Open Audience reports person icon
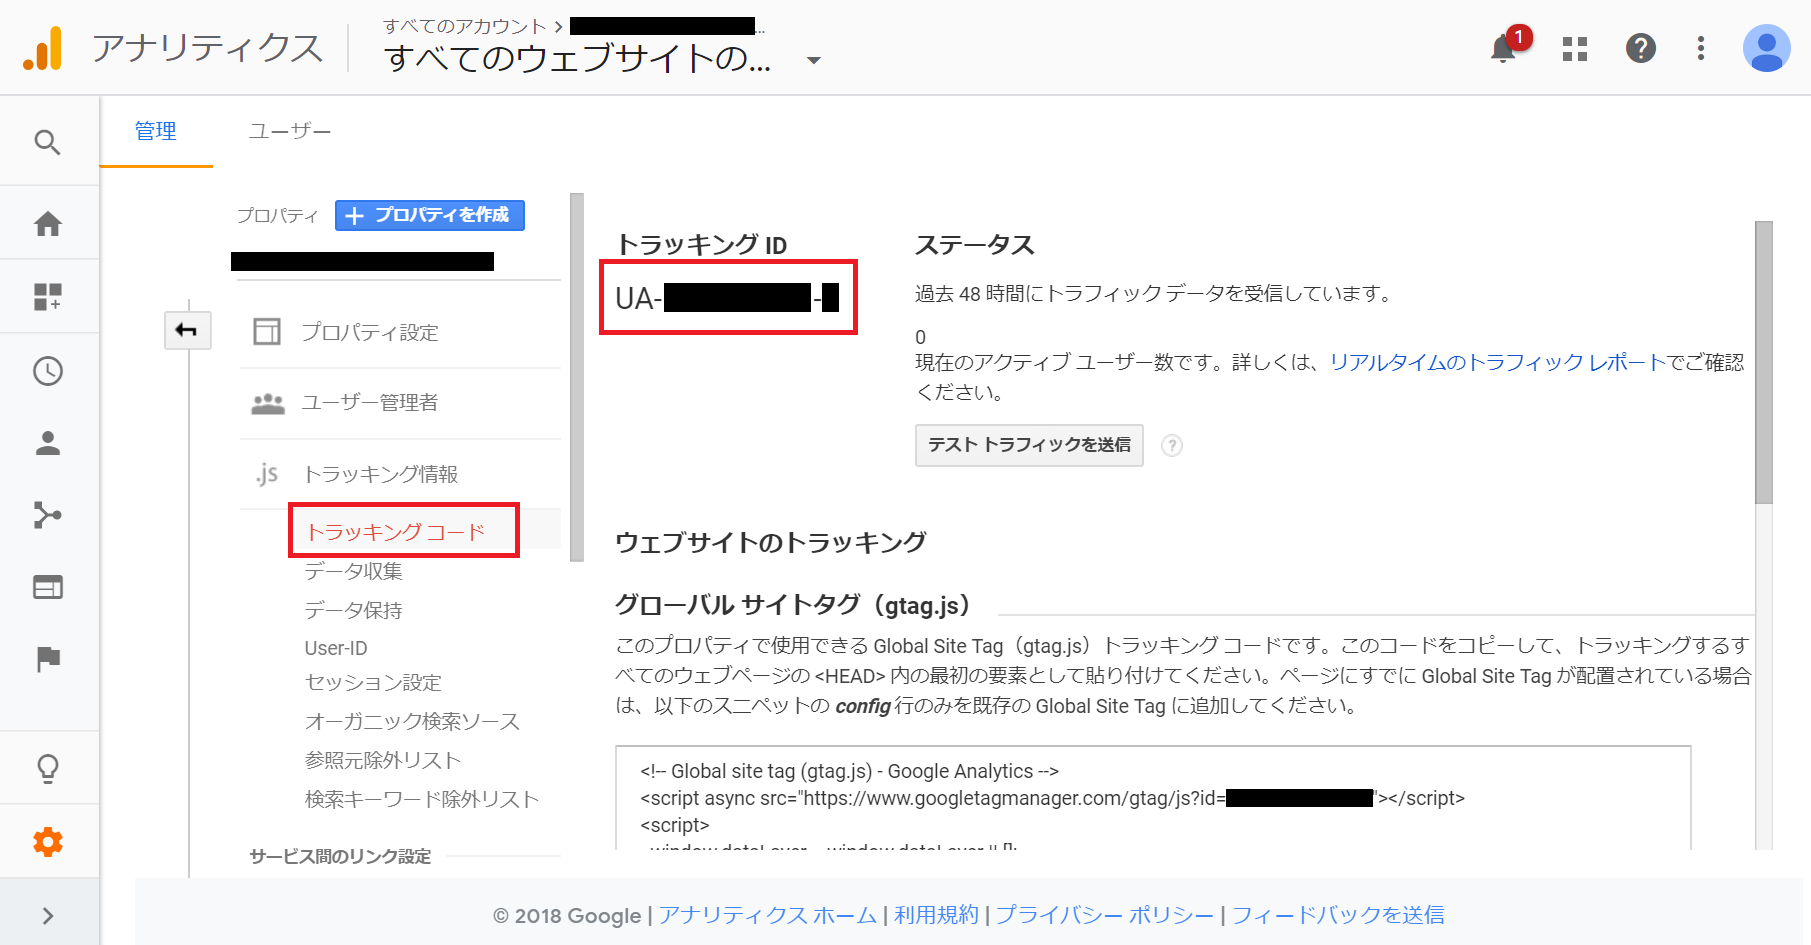1811x945 pixels. (x=47, y=443)
